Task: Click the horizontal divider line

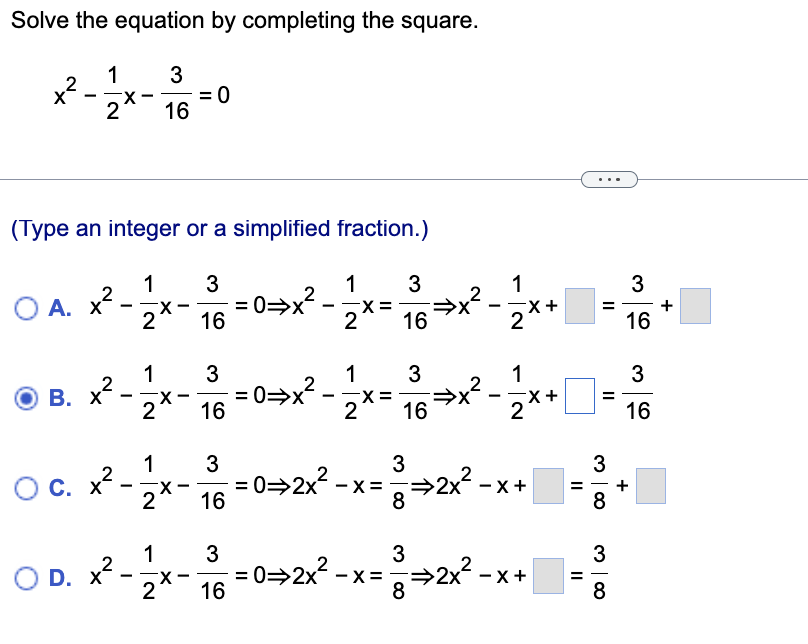Action: [x=300, y=179]
